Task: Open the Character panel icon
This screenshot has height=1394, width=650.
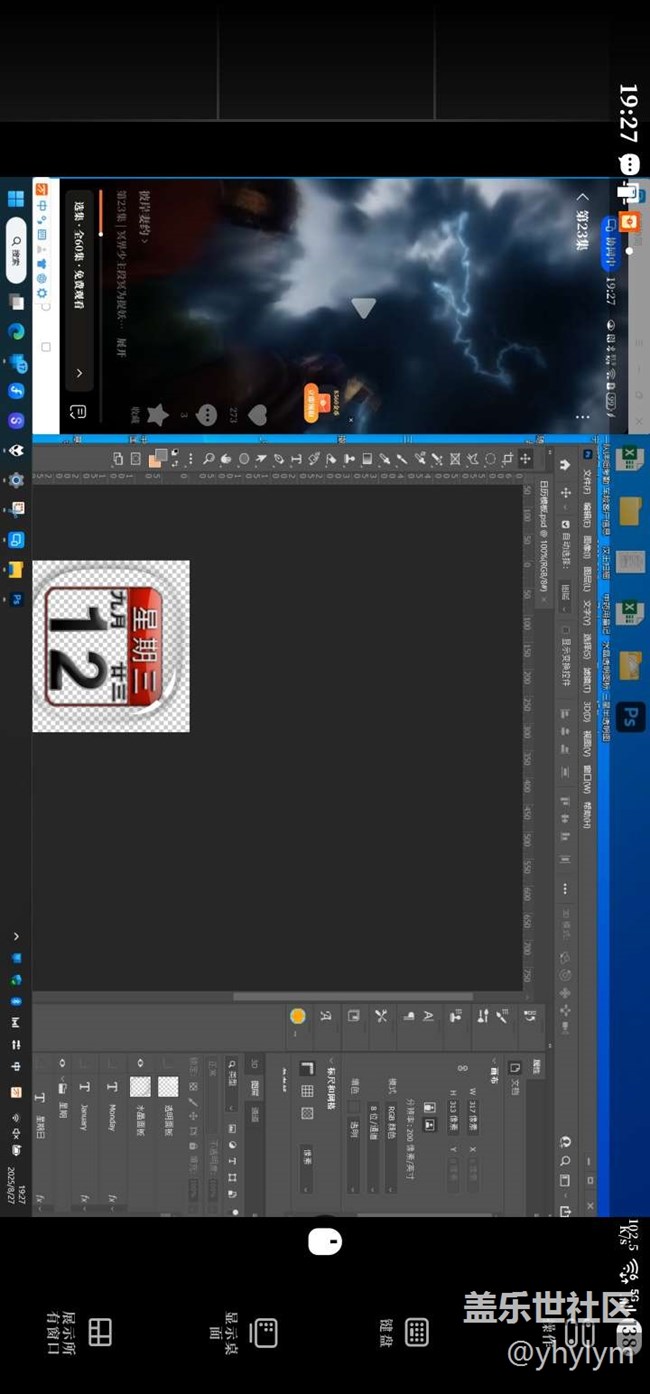Action: click(428, 1015)
